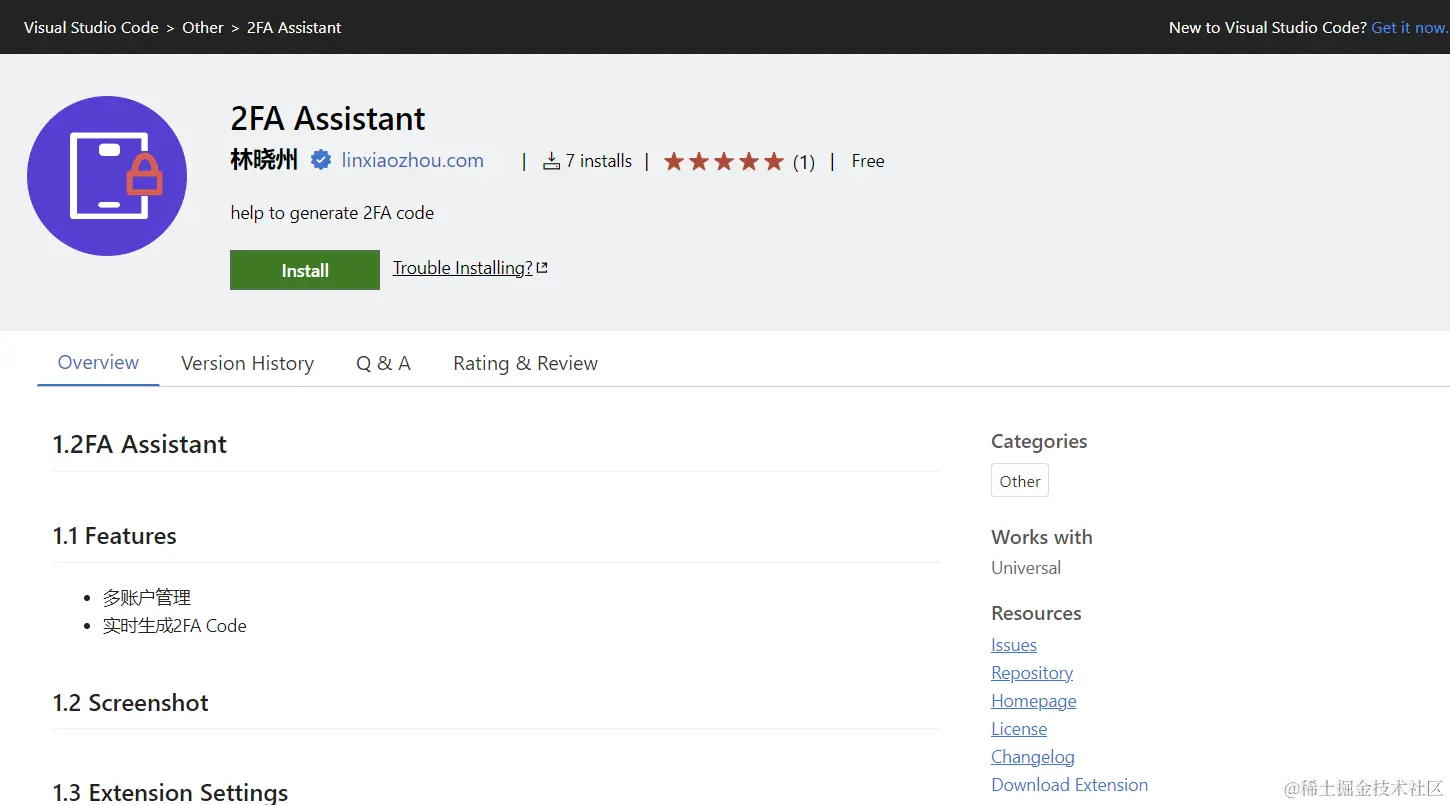Image resolution: width=1450 pixels, height=805 pixels.
Task: Visit the Homepage resource link
Action: point(1033,701)
